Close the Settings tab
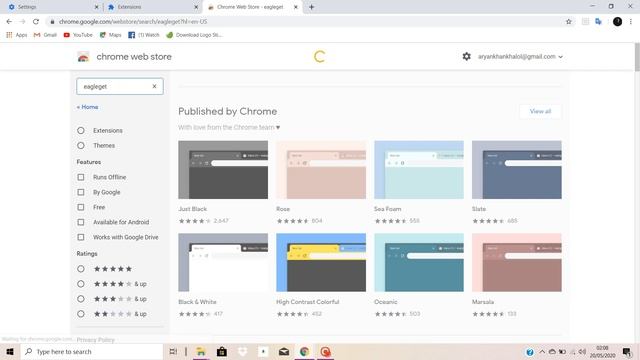The image size is (640, 360). pos(96,7)
